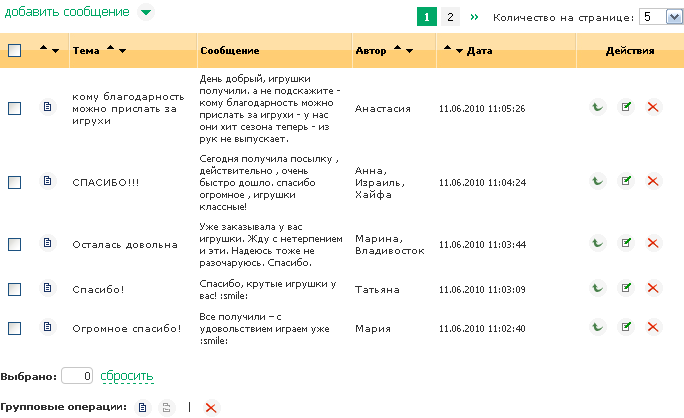Edit the message by Мария
The width and height of the screenshot is (684, 418).
click(626, 326)
